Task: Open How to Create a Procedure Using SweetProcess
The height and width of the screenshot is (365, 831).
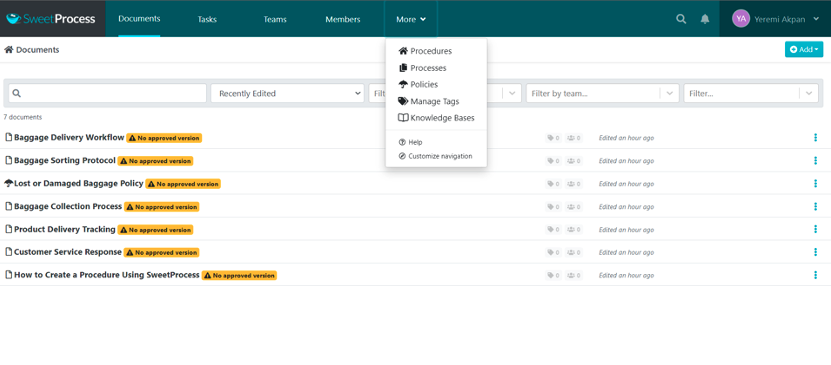Action: [107, 275]
